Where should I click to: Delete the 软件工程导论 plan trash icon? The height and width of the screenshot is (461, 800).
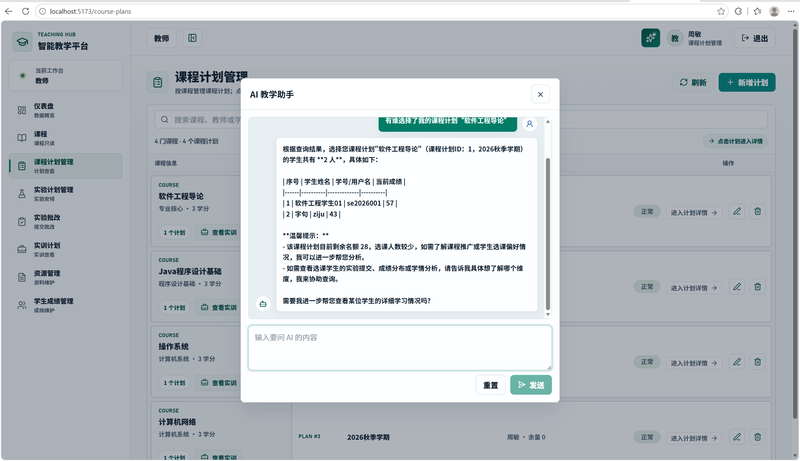tap(758, 211)
